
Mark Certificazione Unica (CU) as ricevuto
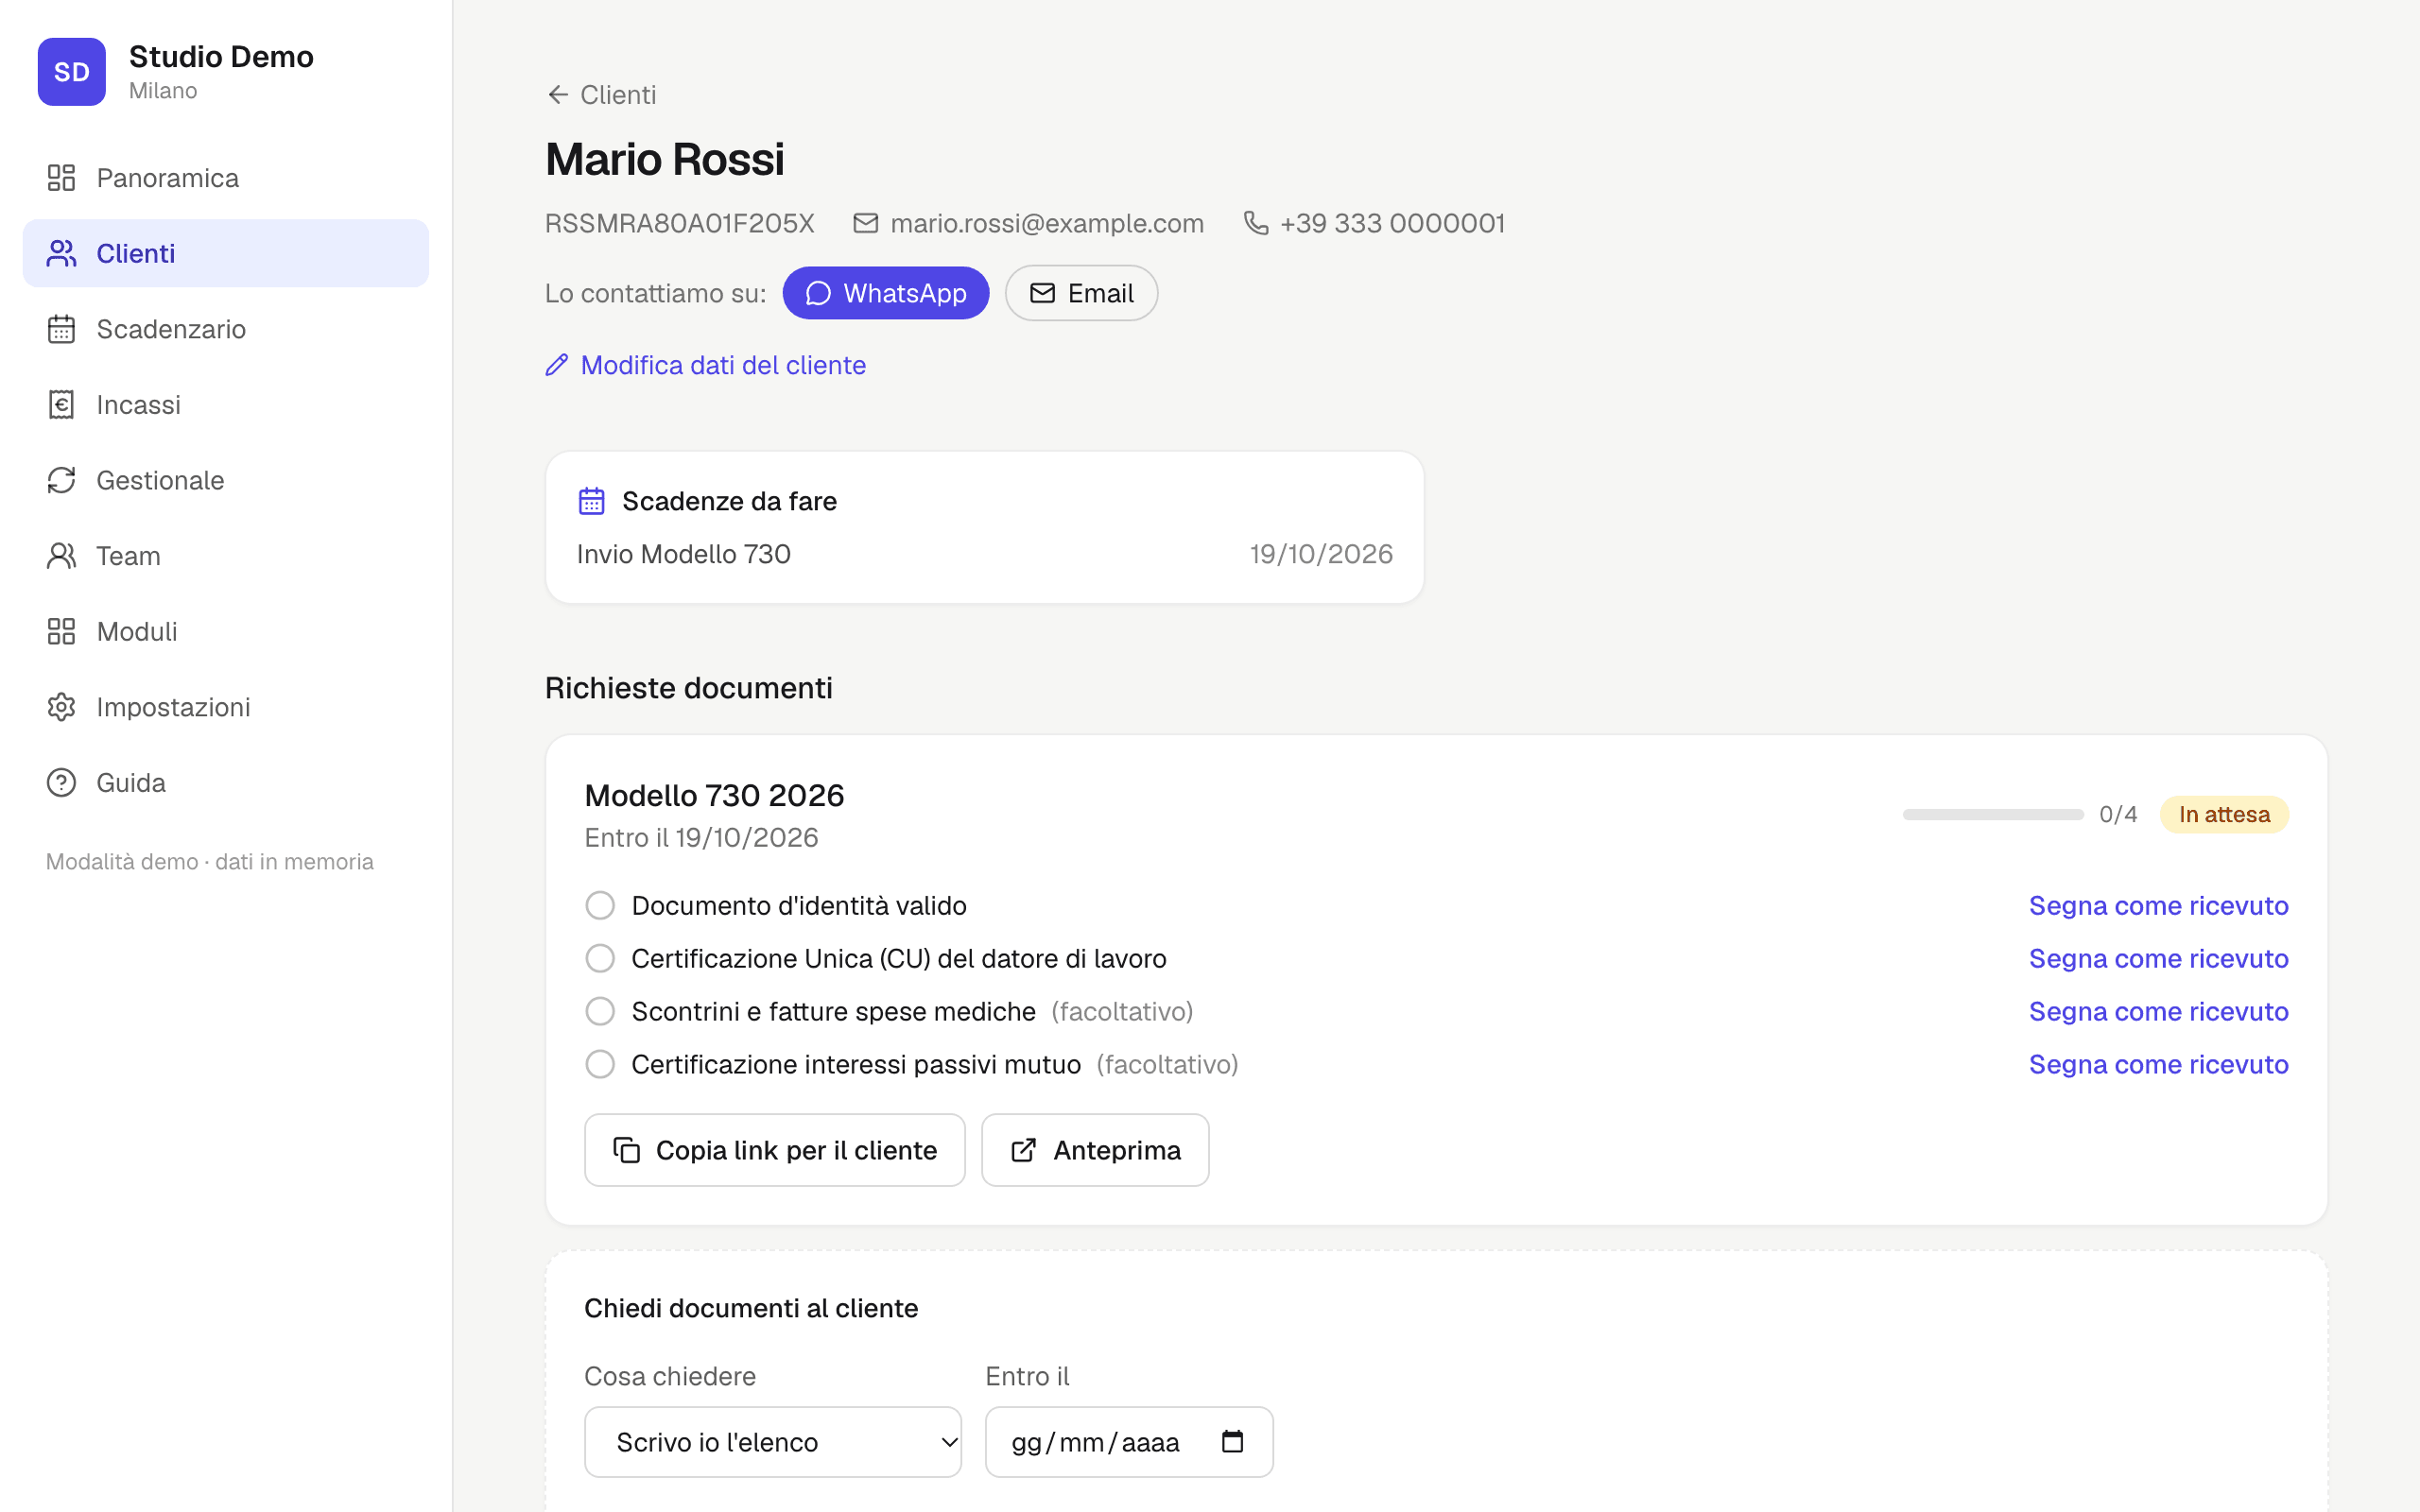tap(2158, 958)
